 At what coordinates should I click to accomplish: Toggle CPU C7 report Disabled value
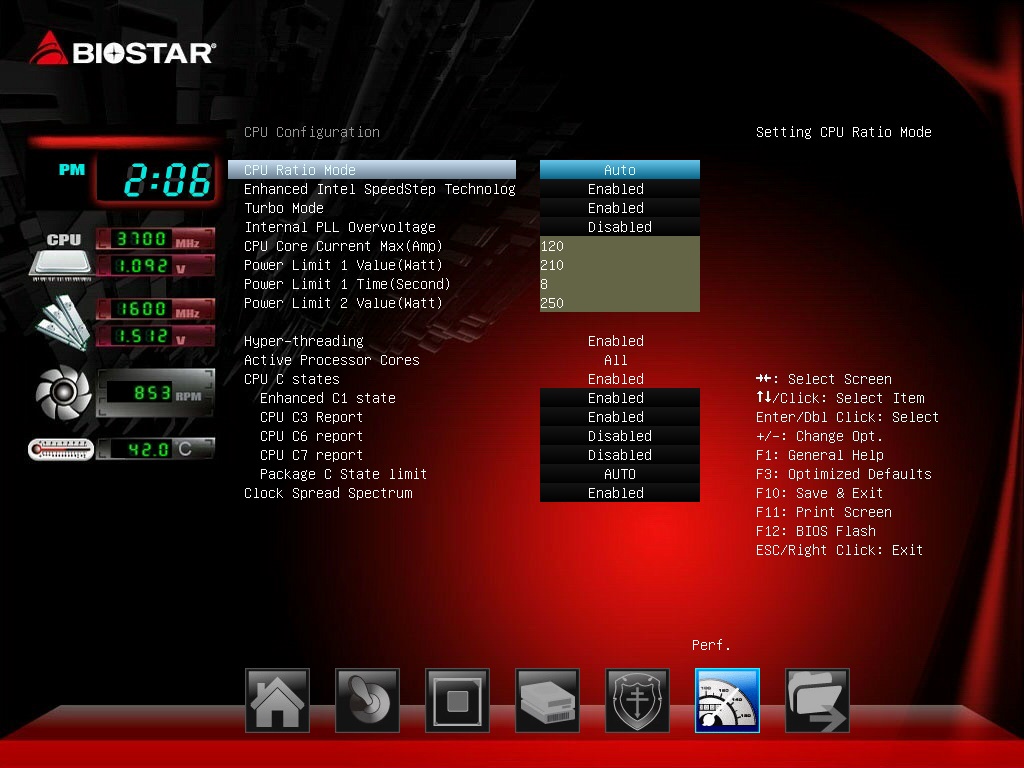(620, 455)
